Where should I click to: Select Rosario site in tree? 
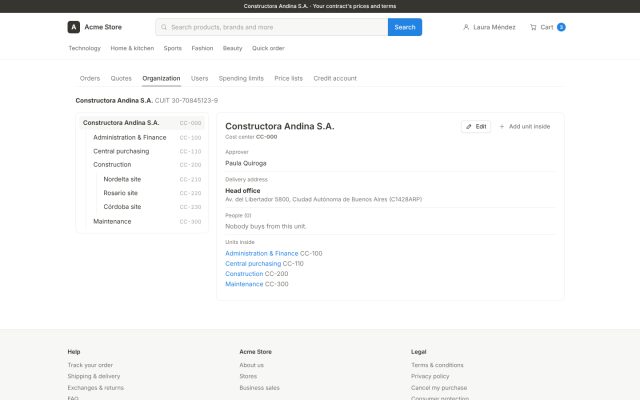point(152,193)
